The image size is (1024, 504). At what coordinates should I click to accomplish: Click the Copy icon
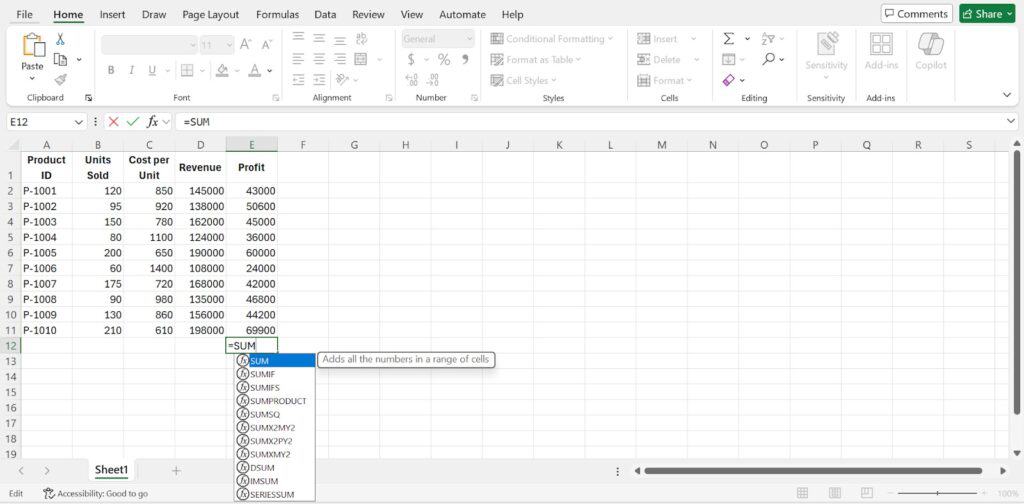[60, 59]
